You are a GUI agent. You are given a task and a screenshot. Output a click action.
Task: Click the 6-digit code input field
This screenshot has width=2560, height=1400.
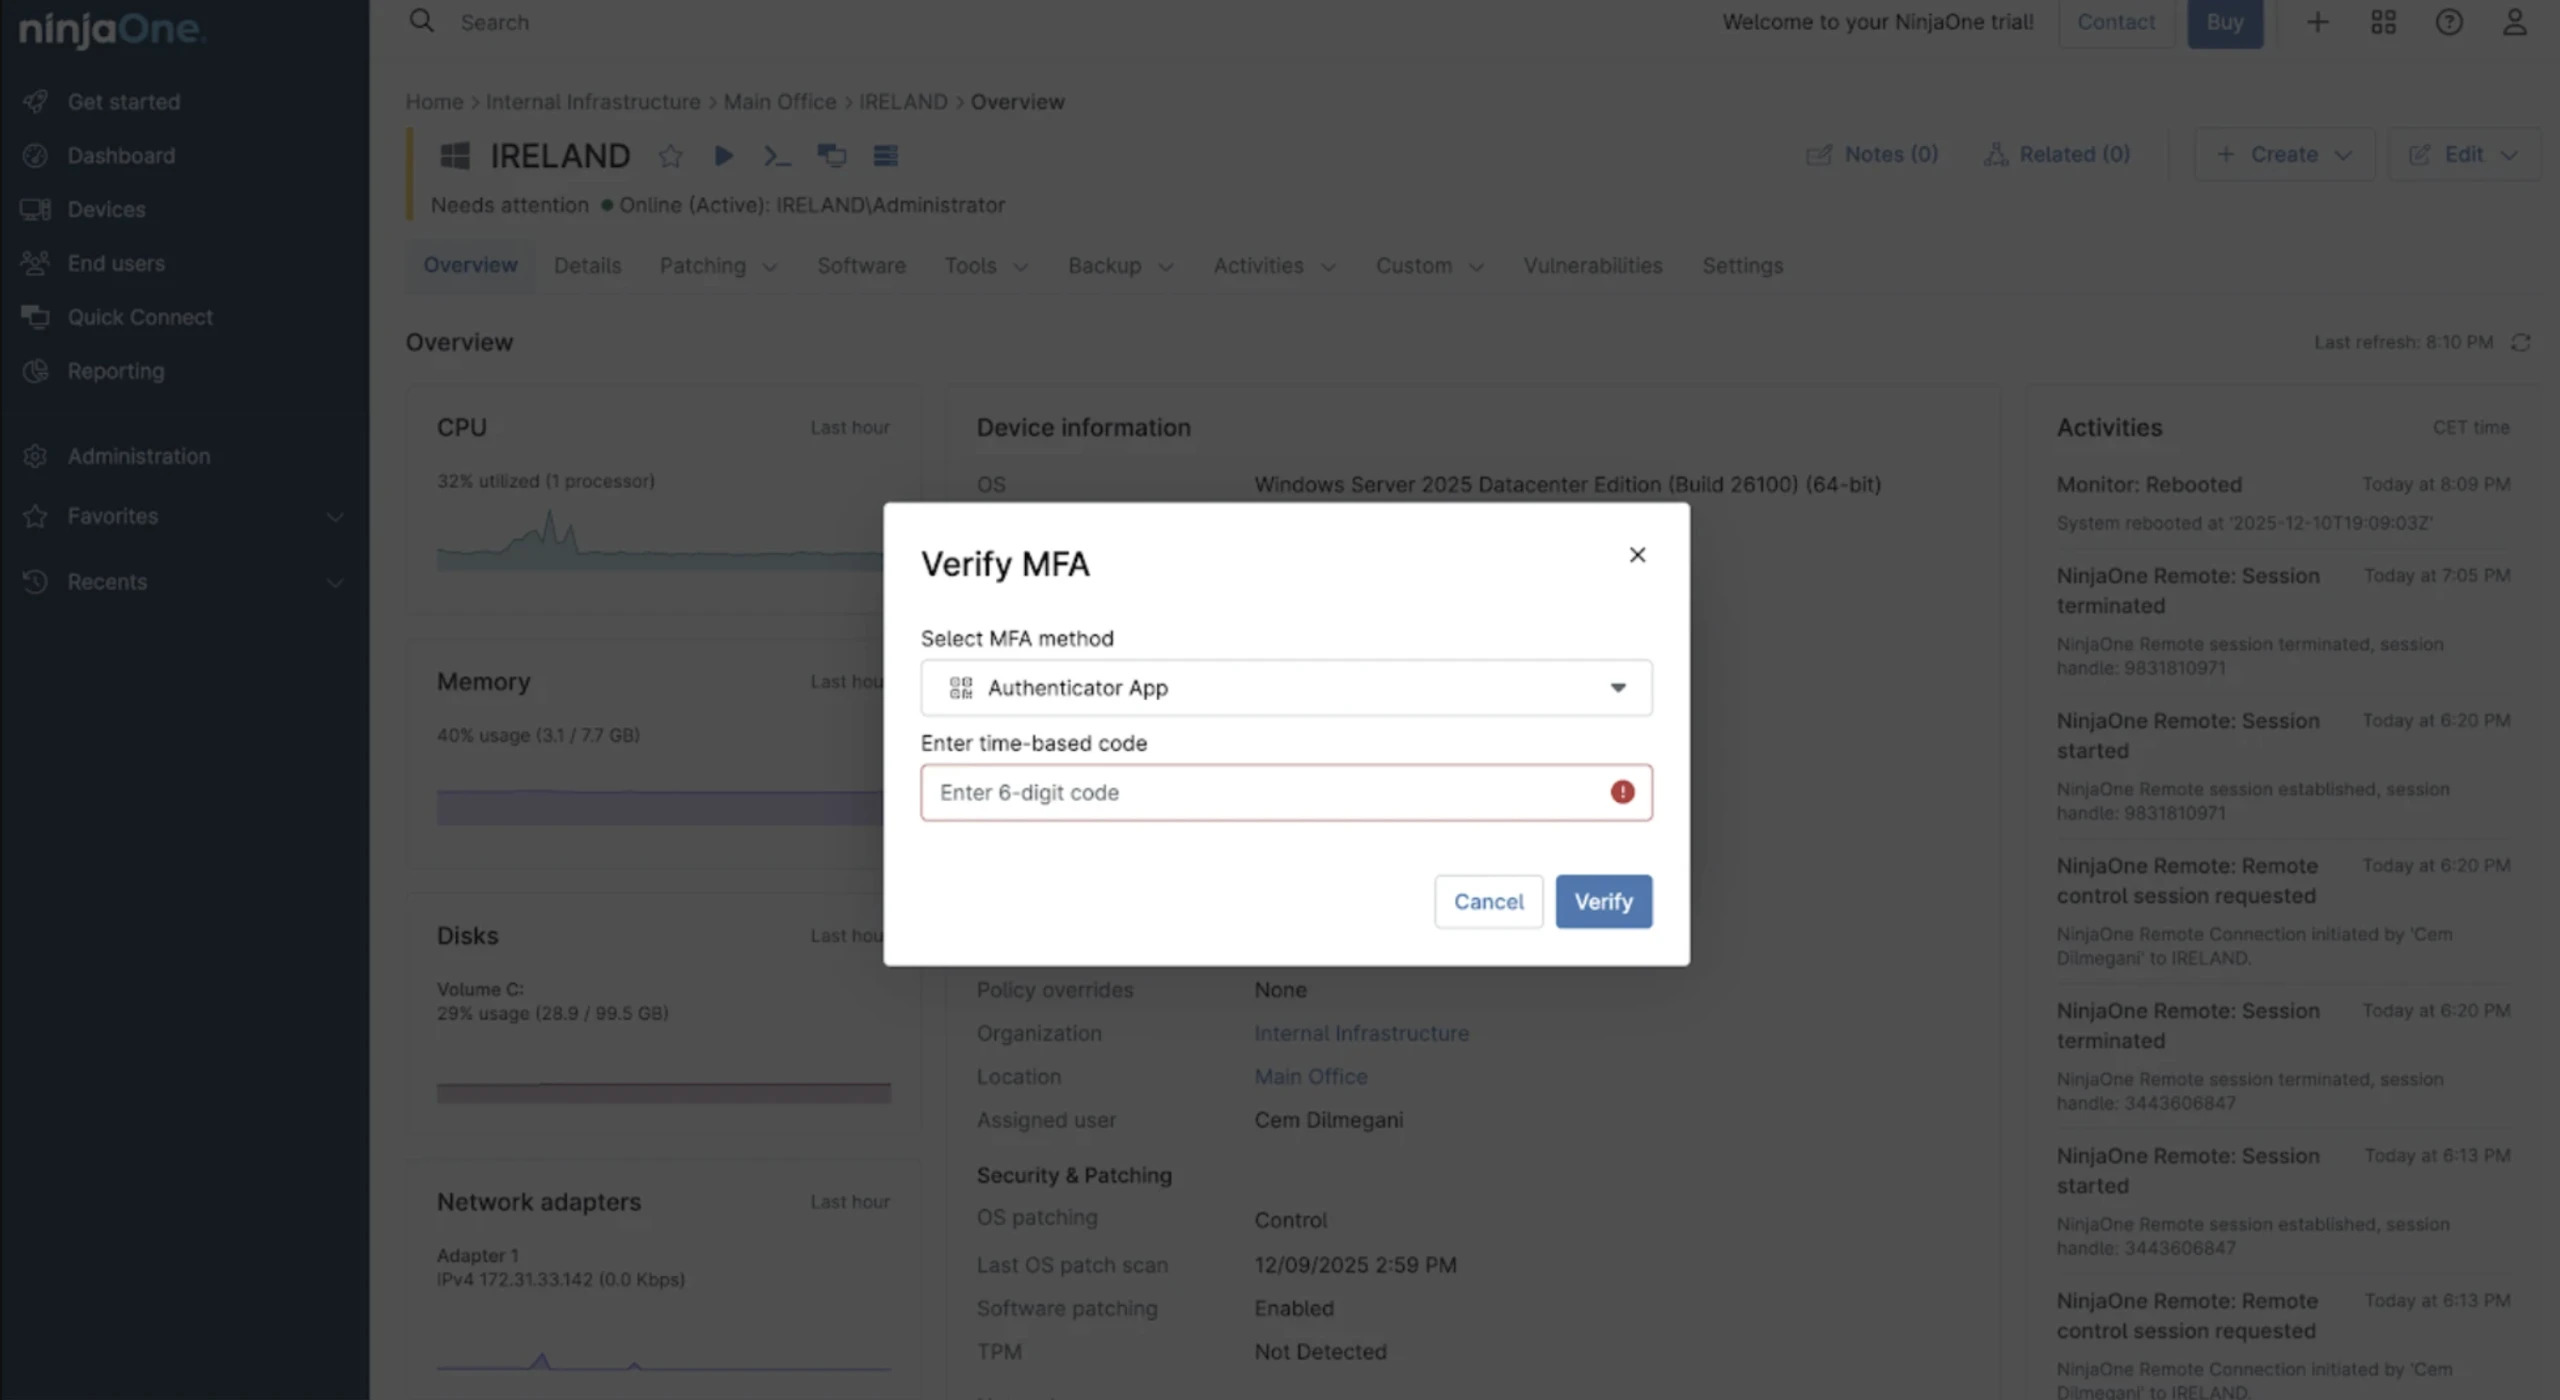pyautogui.click(x=1286, y=793)
